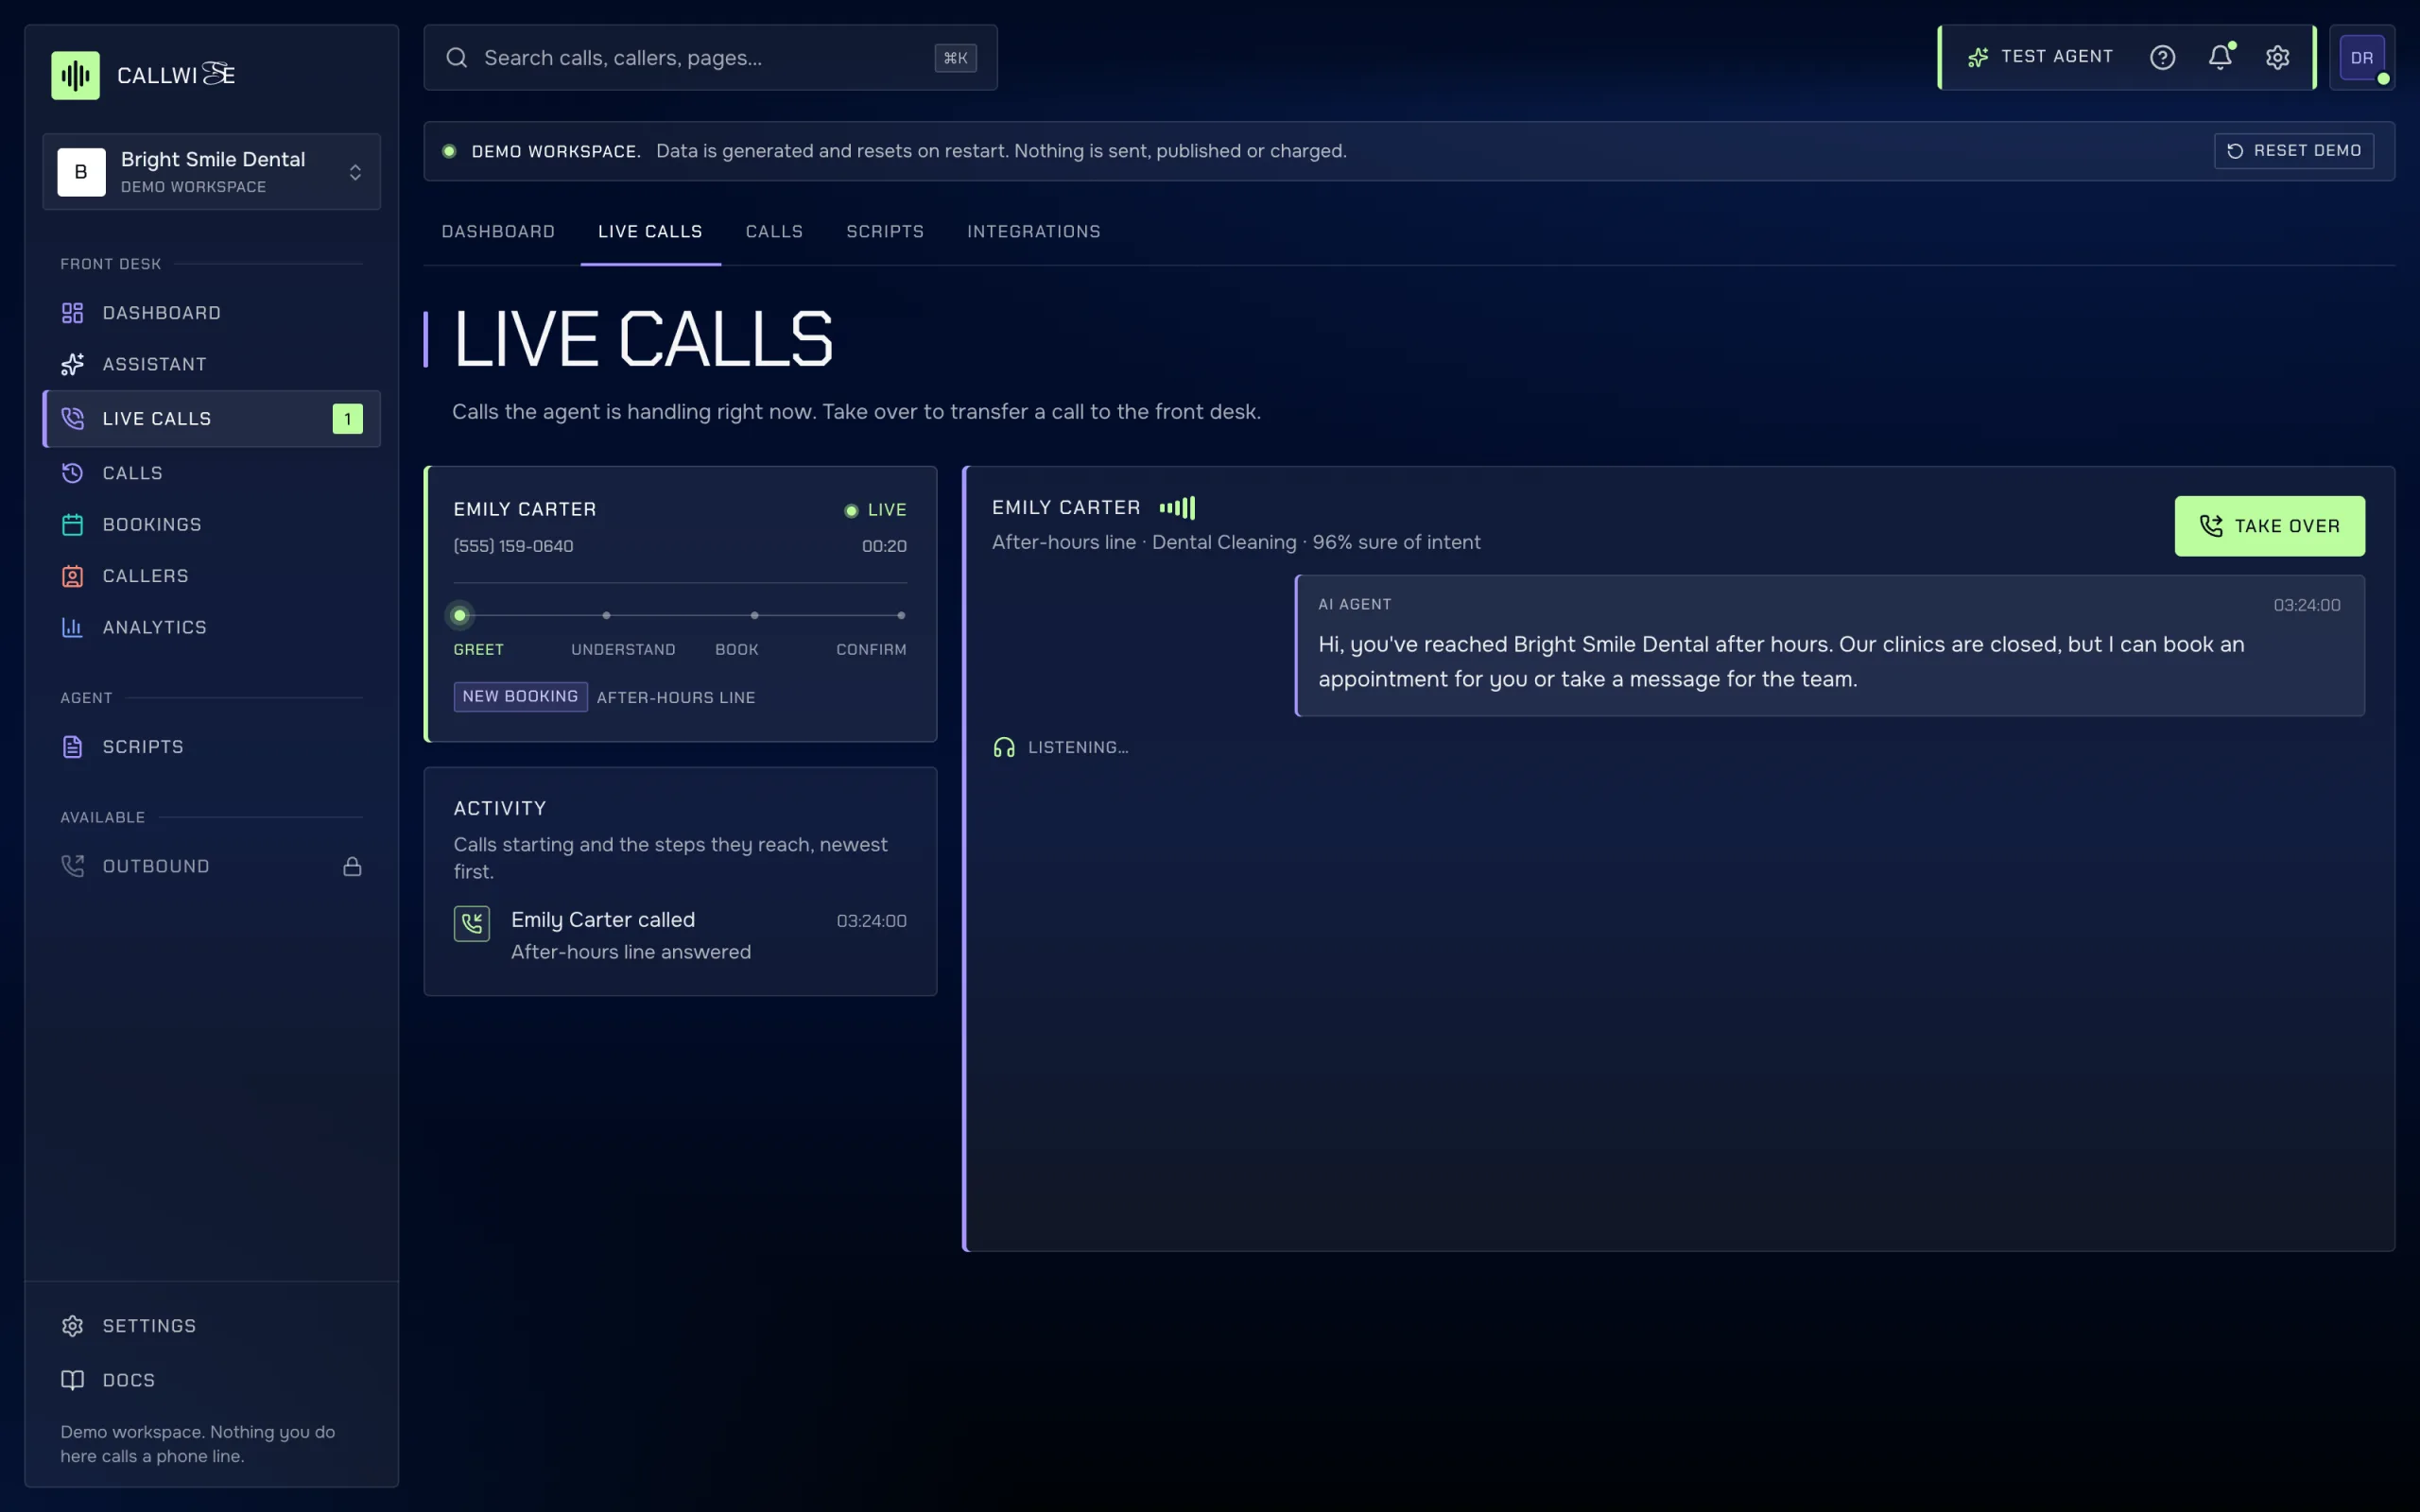
Task: Switch to the Dashboard tab
Action: point(498,232)
